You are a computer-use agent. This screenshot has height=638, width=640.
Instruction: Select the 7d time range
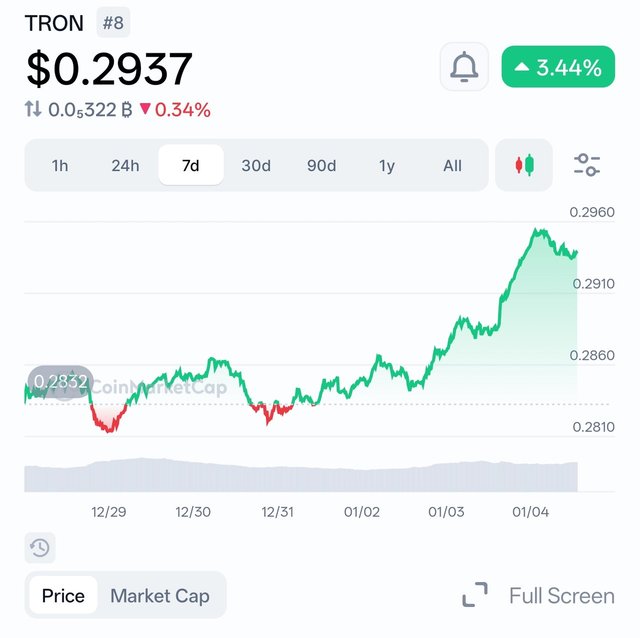coord(191,165)
